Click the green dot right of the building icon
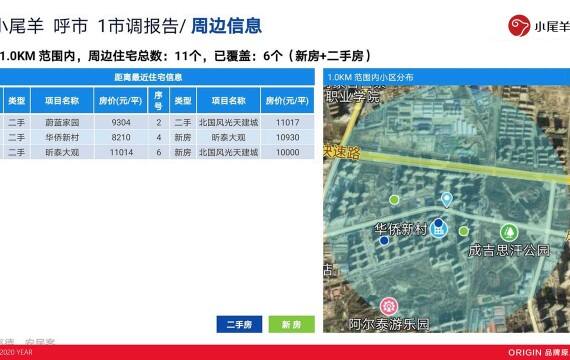This screenshot has height=360, width=570. (x=463, y=231)
